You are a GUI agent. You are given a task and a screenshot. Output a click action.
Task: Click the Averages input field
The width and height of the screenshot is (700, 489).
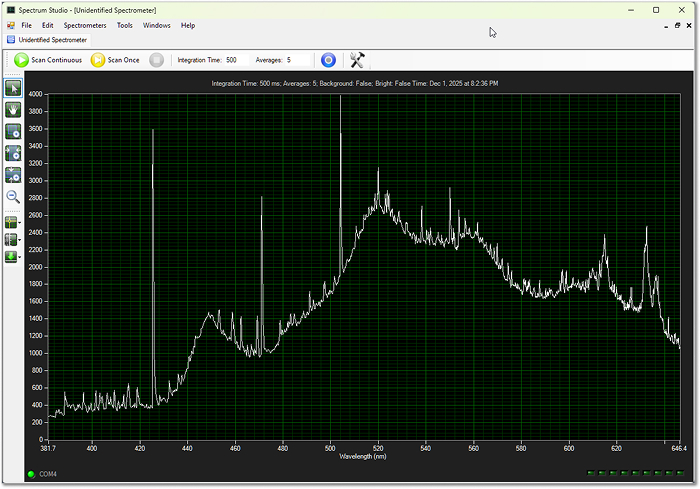tap(297, 60)
